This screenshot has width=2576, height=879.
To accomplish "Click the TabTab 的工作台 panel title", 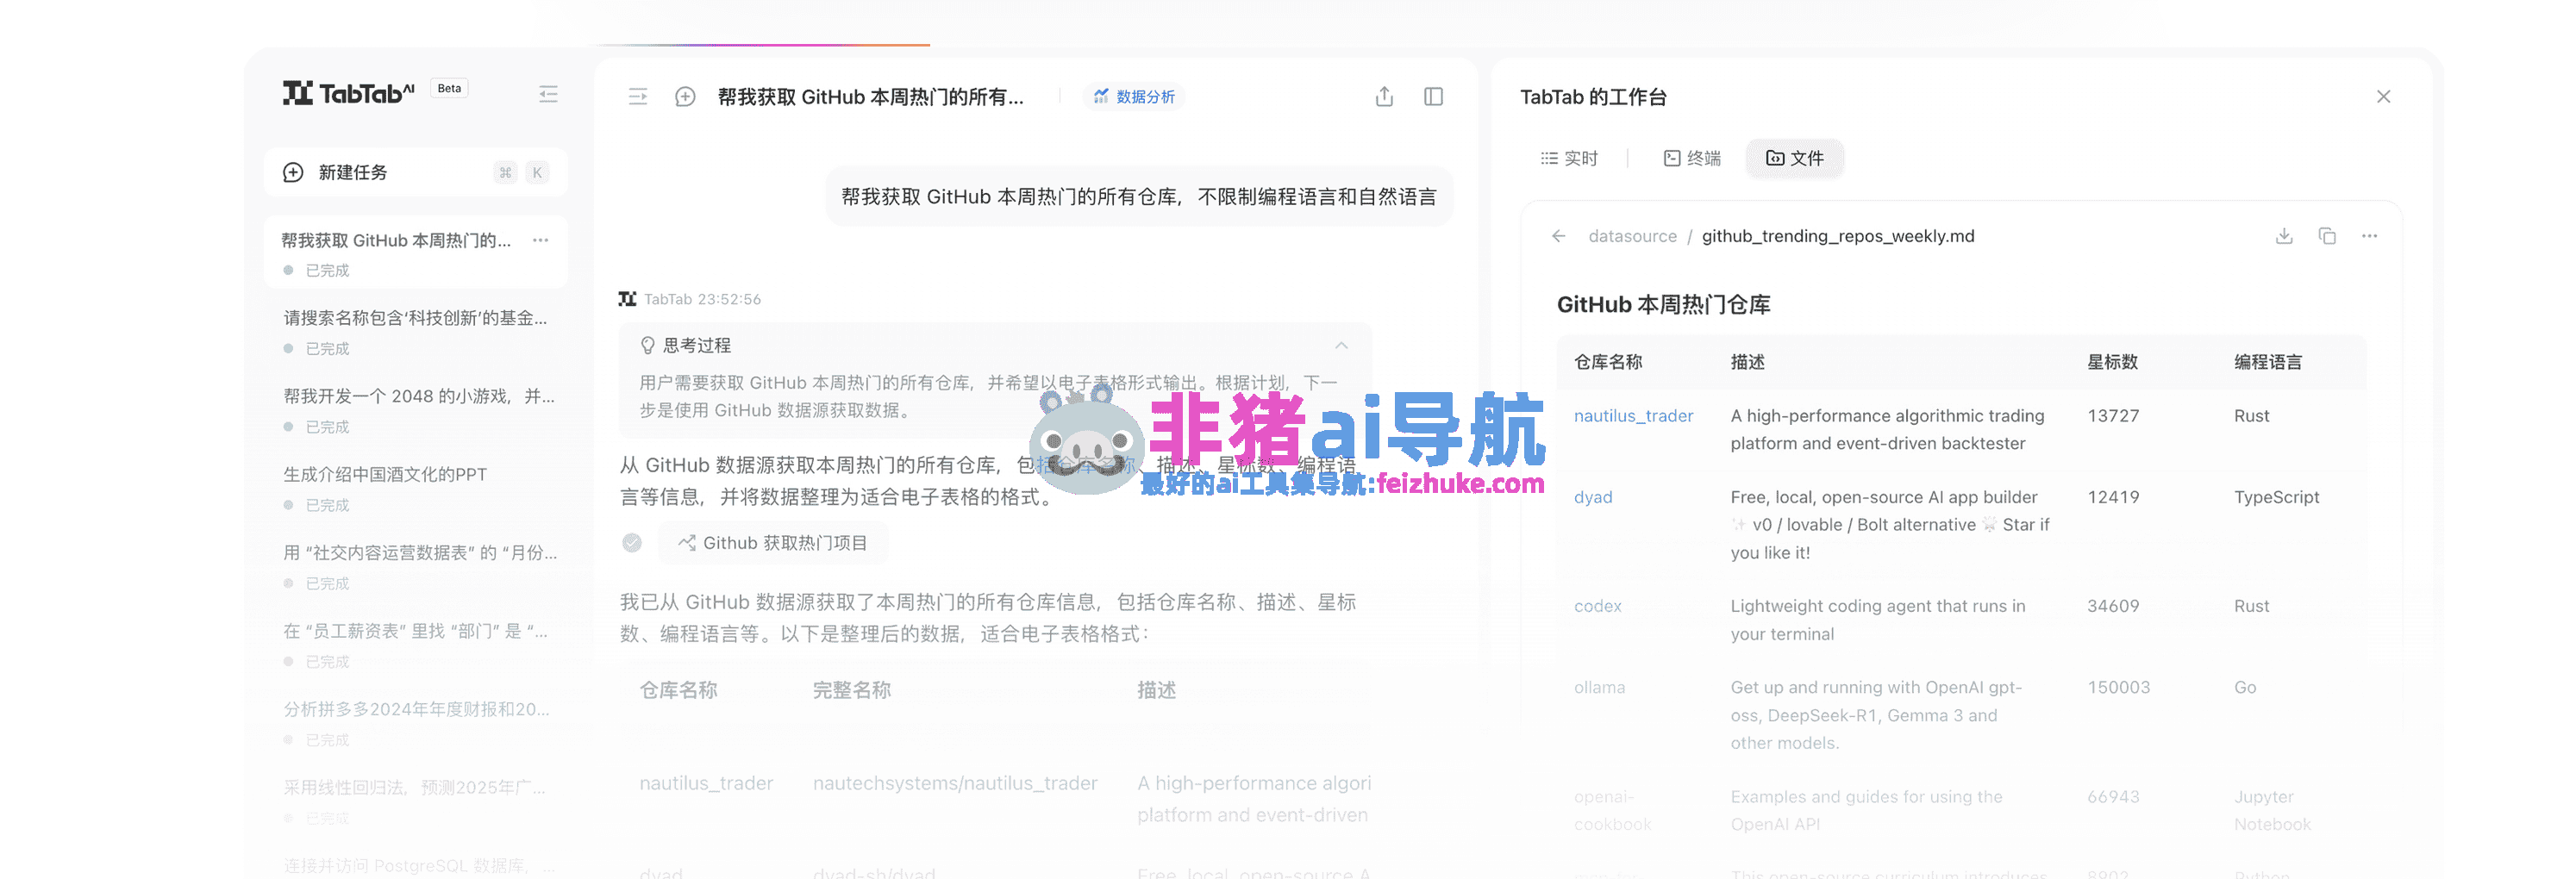I will pos(1593,97).
